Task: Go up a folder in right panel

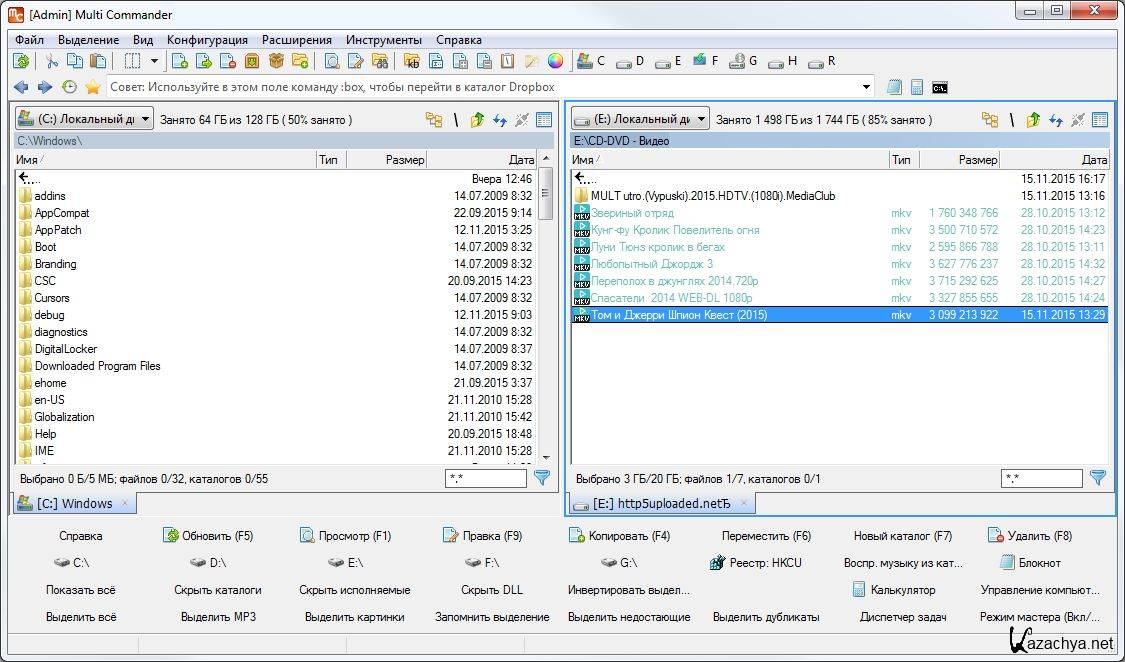Action: click(x=1033, y=120)
